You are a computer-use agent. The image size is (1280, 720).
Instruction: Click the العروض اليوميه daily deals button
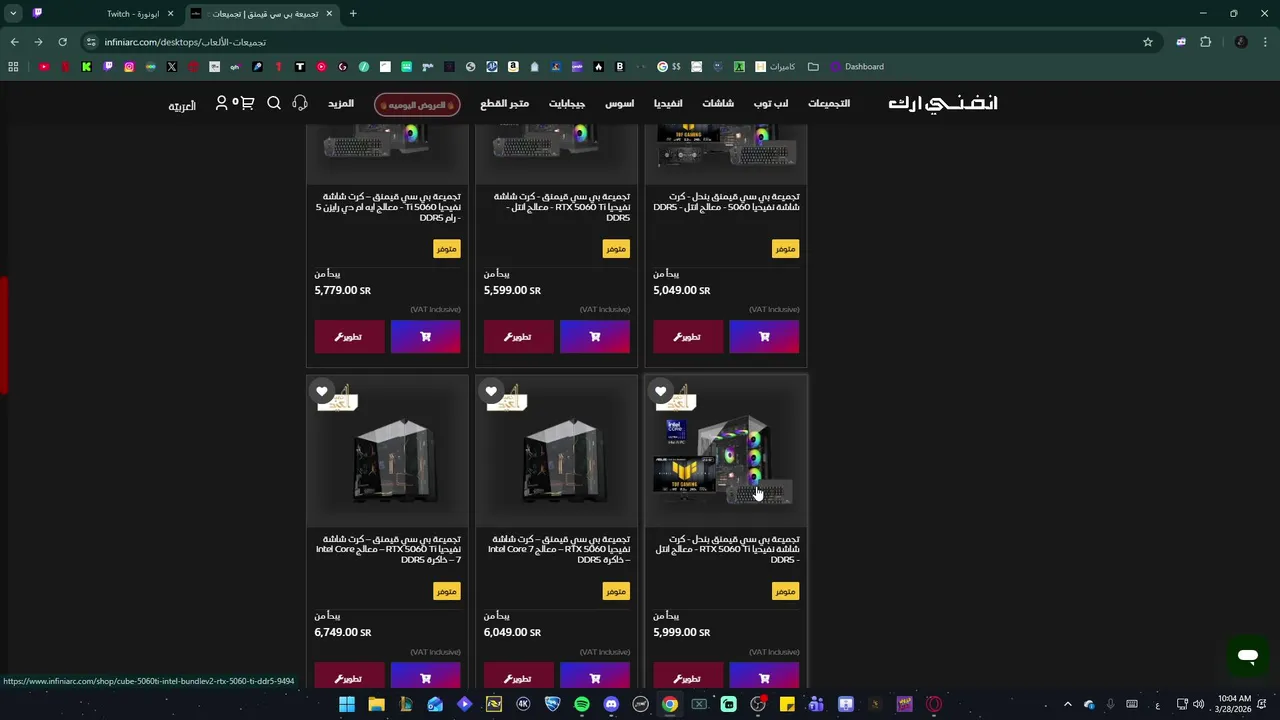(417, 105)
